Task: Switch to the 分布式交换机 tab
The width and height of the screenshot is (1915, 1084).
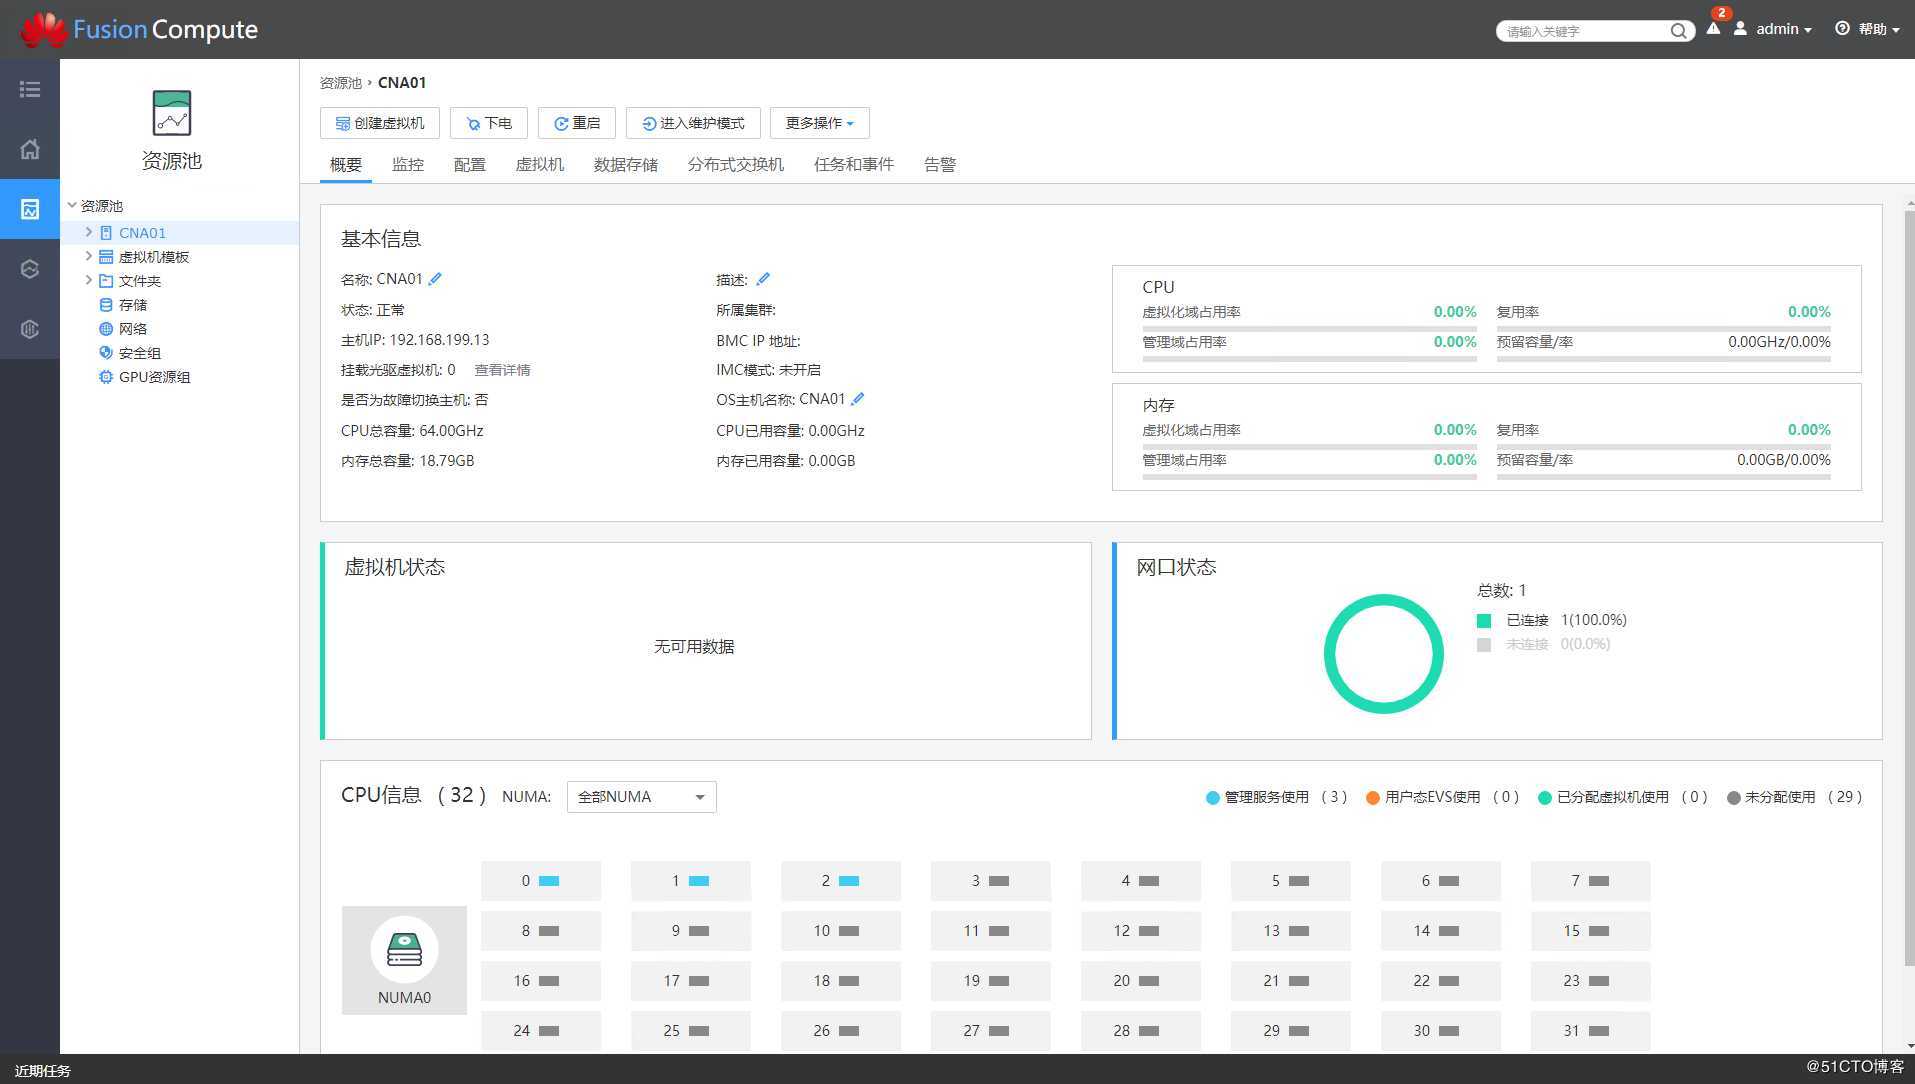Action: 736,164
